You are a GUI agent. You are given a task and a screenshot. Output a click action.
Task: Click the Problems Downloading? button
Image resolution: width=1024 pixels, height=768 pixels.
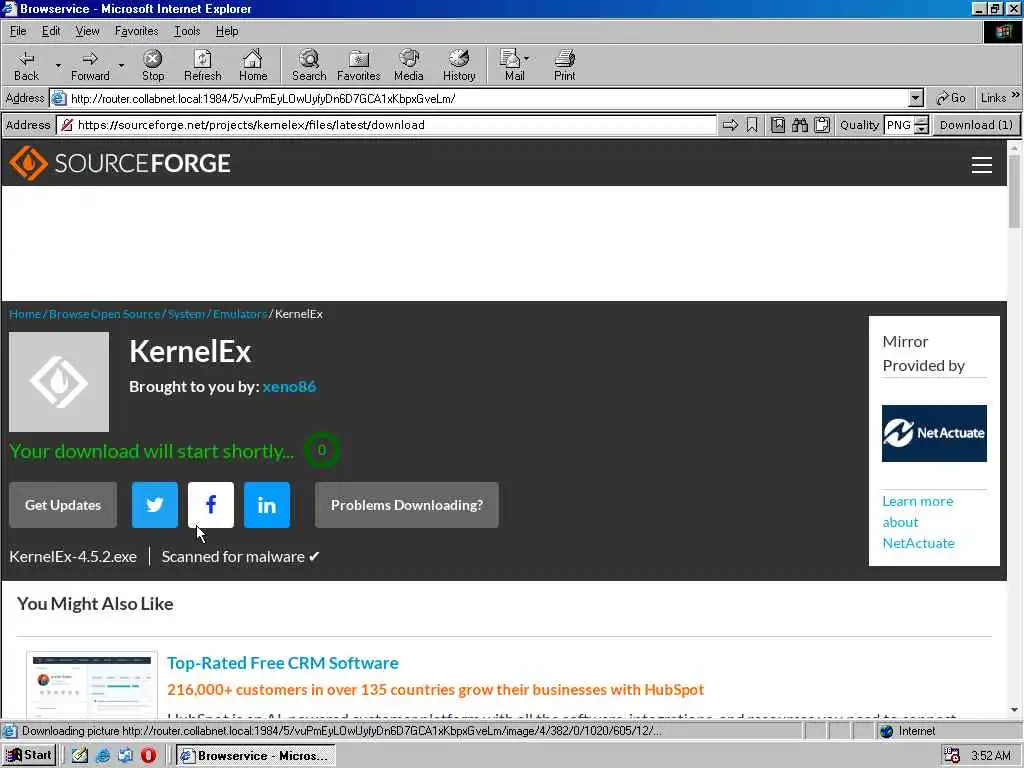[x=407, y=505]
